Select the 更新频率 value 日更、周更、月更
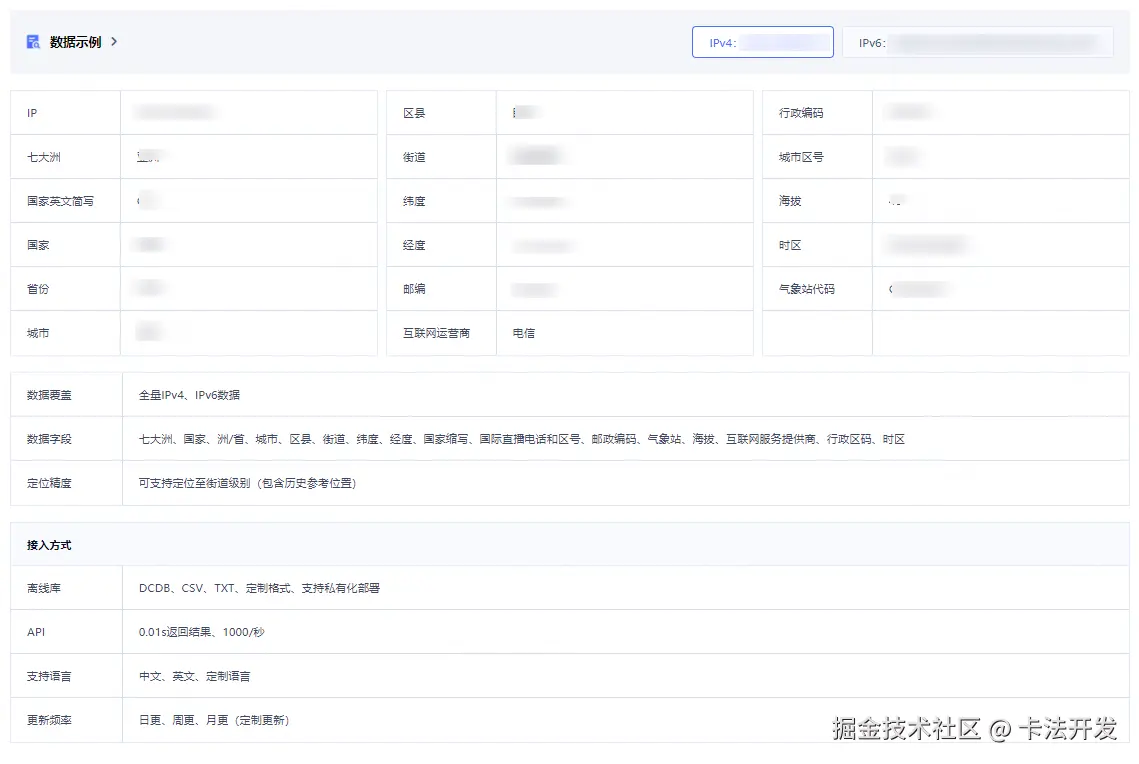This screenshot has width=1139, height=764. 213,720
